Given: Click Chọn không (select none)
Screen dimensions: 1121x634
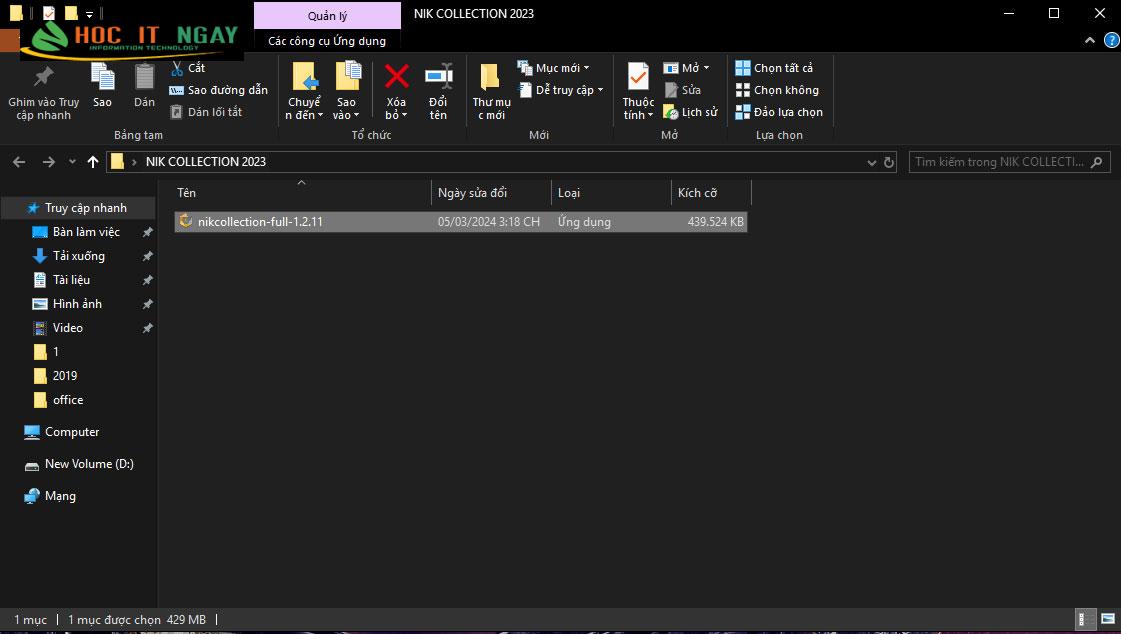Looking at the screenshot, I should click(x=777, y=90).
